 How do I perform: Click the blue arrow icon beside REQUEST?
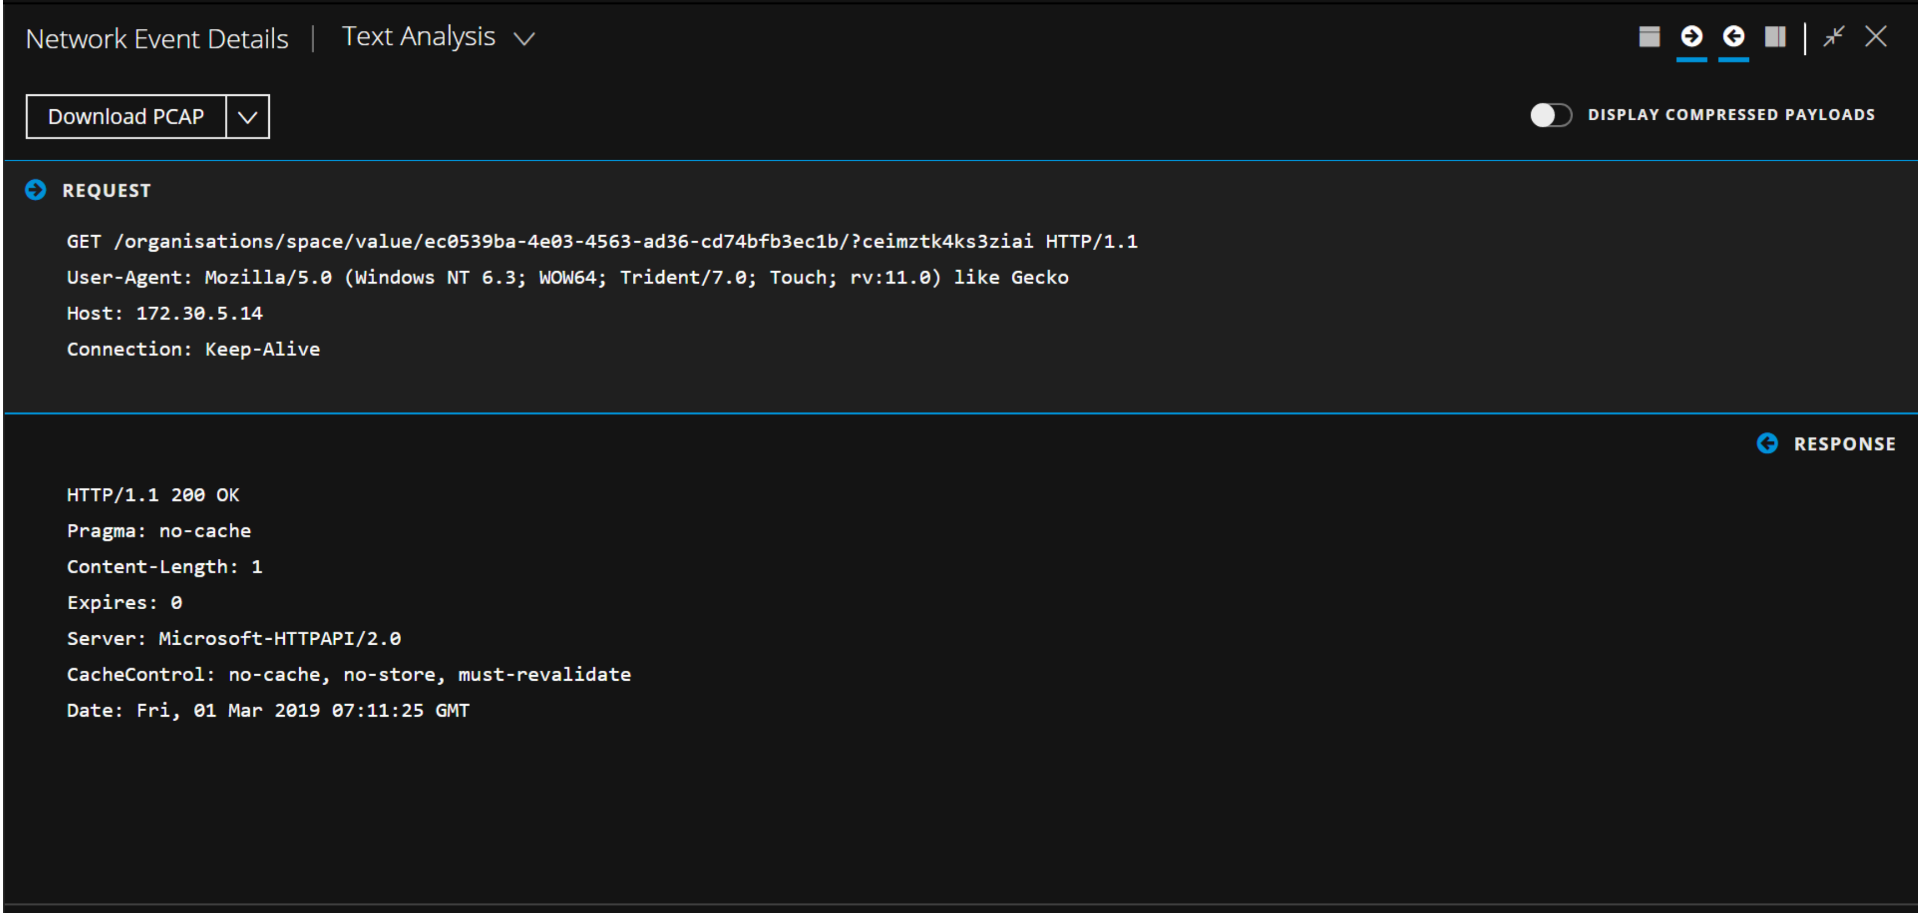click(x=36, y=190)
